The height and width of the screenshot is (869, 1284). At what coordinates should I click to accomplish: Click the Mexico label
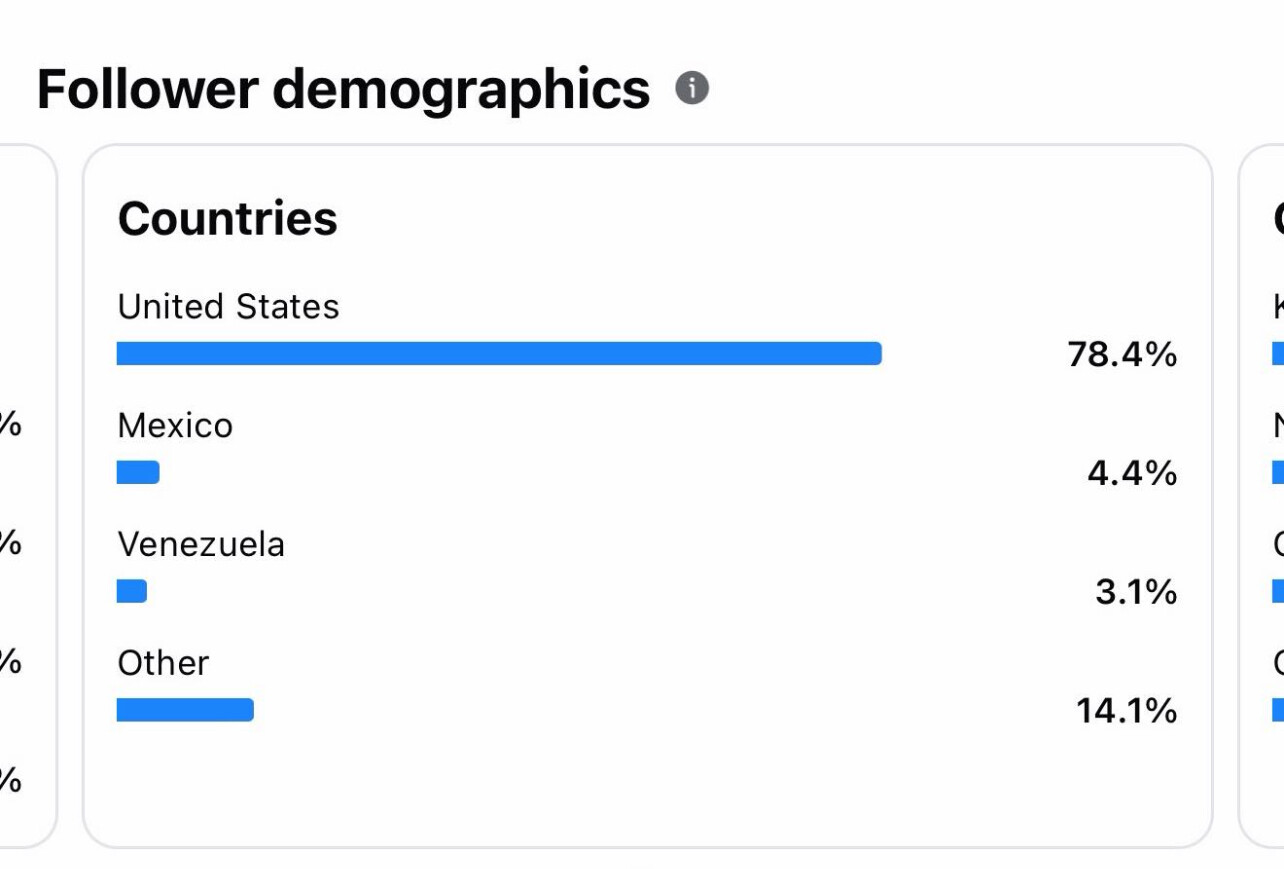click(175, 425)
